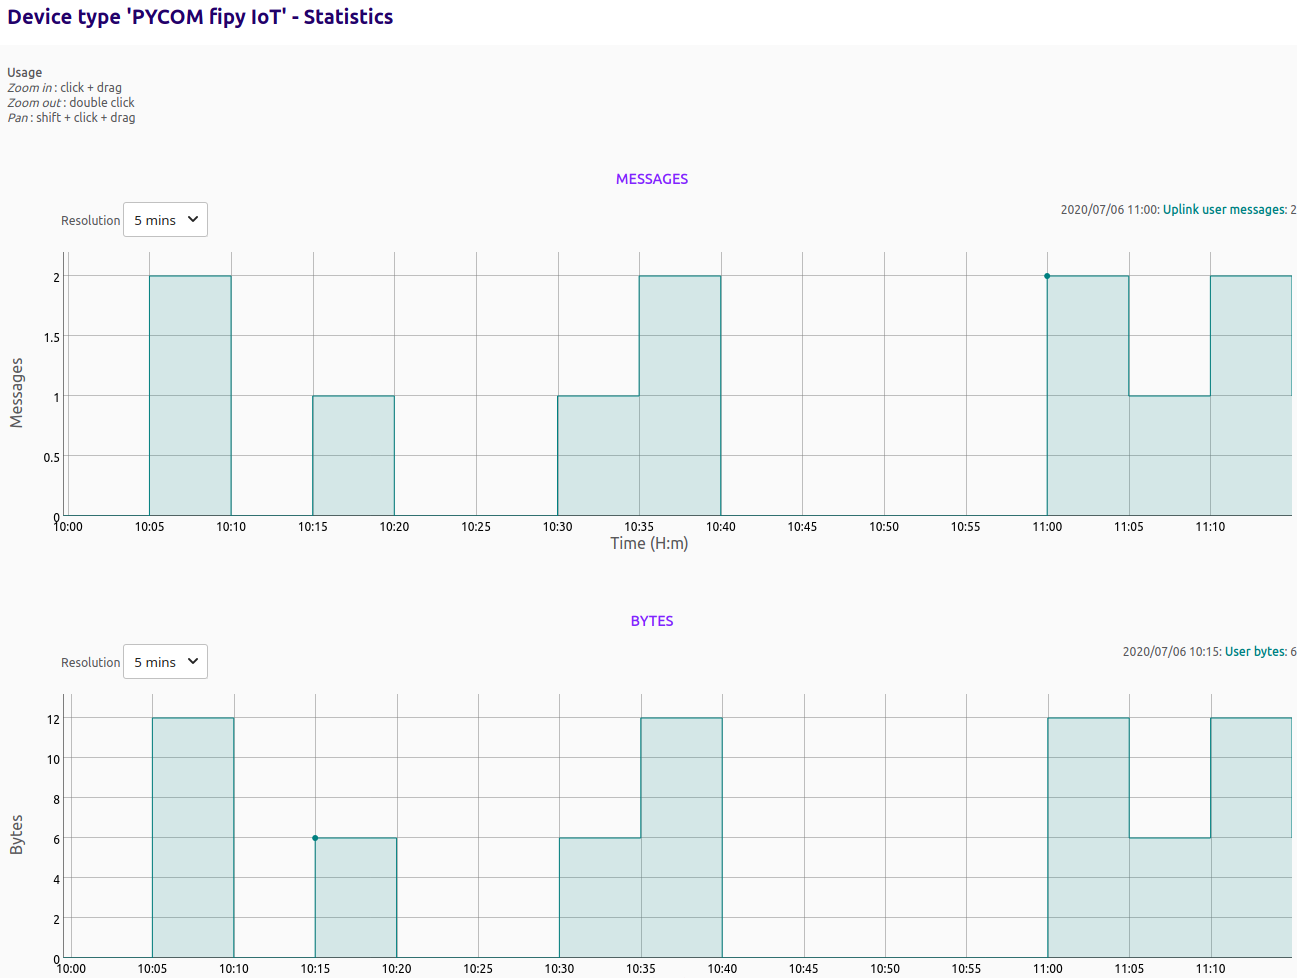
Task: Click the MESSAGES chart title
Action: click(652, 179)
